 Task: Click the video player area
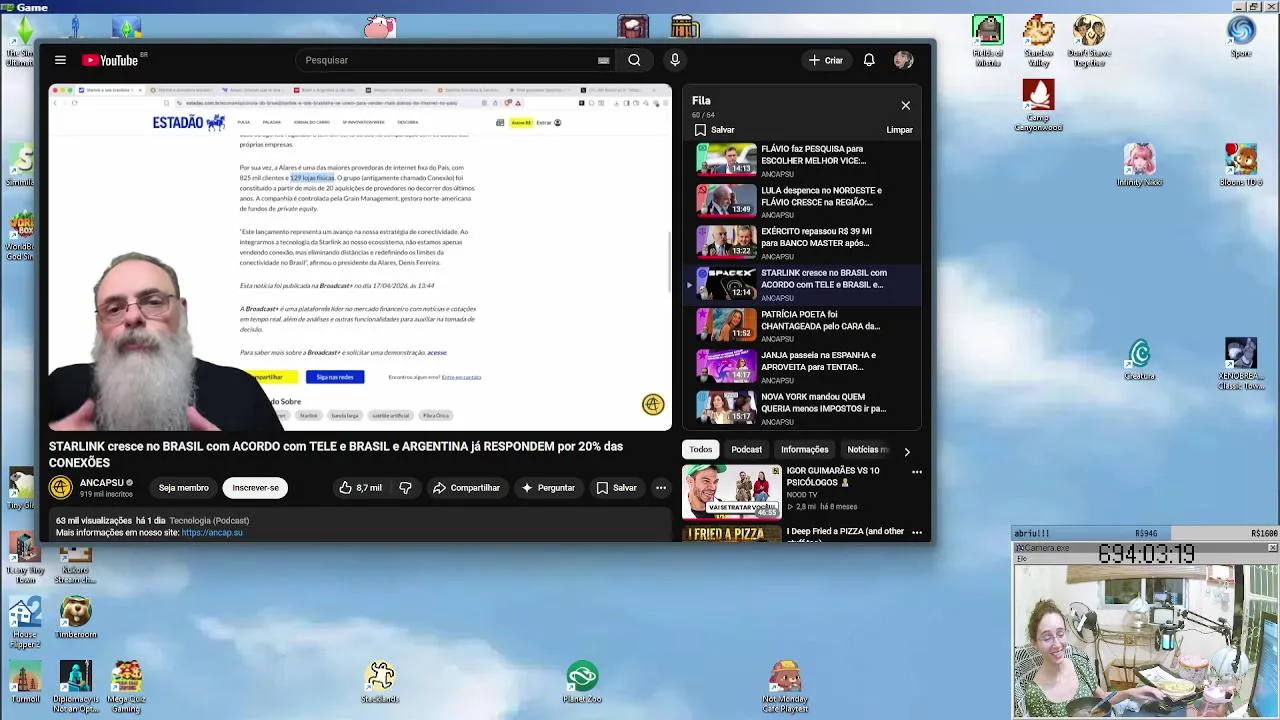point(360,257)
